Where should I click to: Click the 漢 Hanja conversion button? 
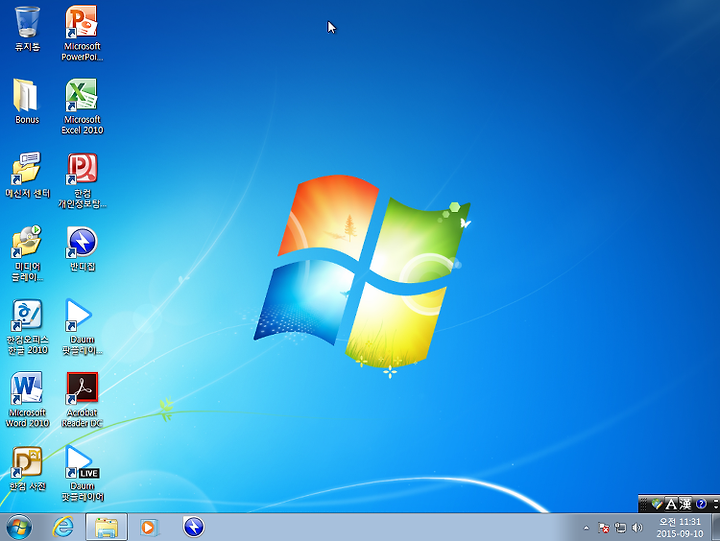click(685, 504)
